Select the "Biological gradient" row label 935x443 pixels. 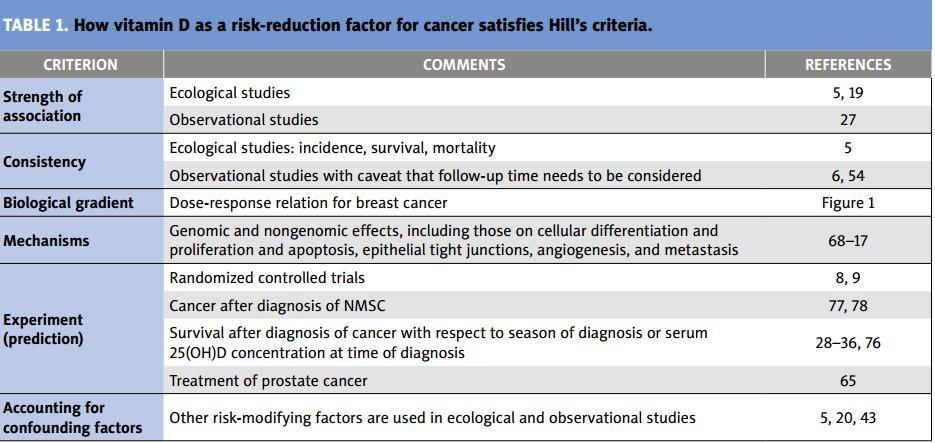(68, 203)
